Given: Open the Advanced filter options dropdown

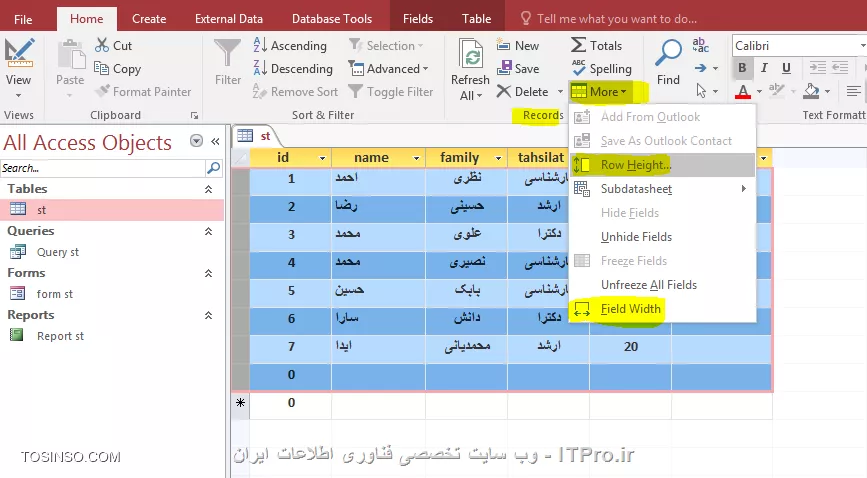Looking at the screenshot, I should [389, 69].
